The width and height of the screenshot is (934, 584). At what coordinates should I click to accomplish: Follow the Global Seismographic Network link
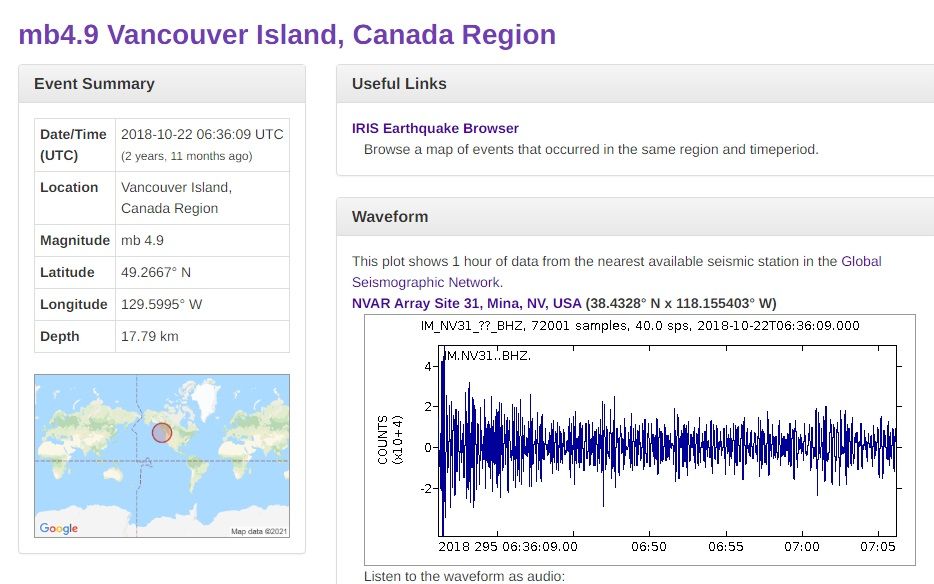coord(861,261)
